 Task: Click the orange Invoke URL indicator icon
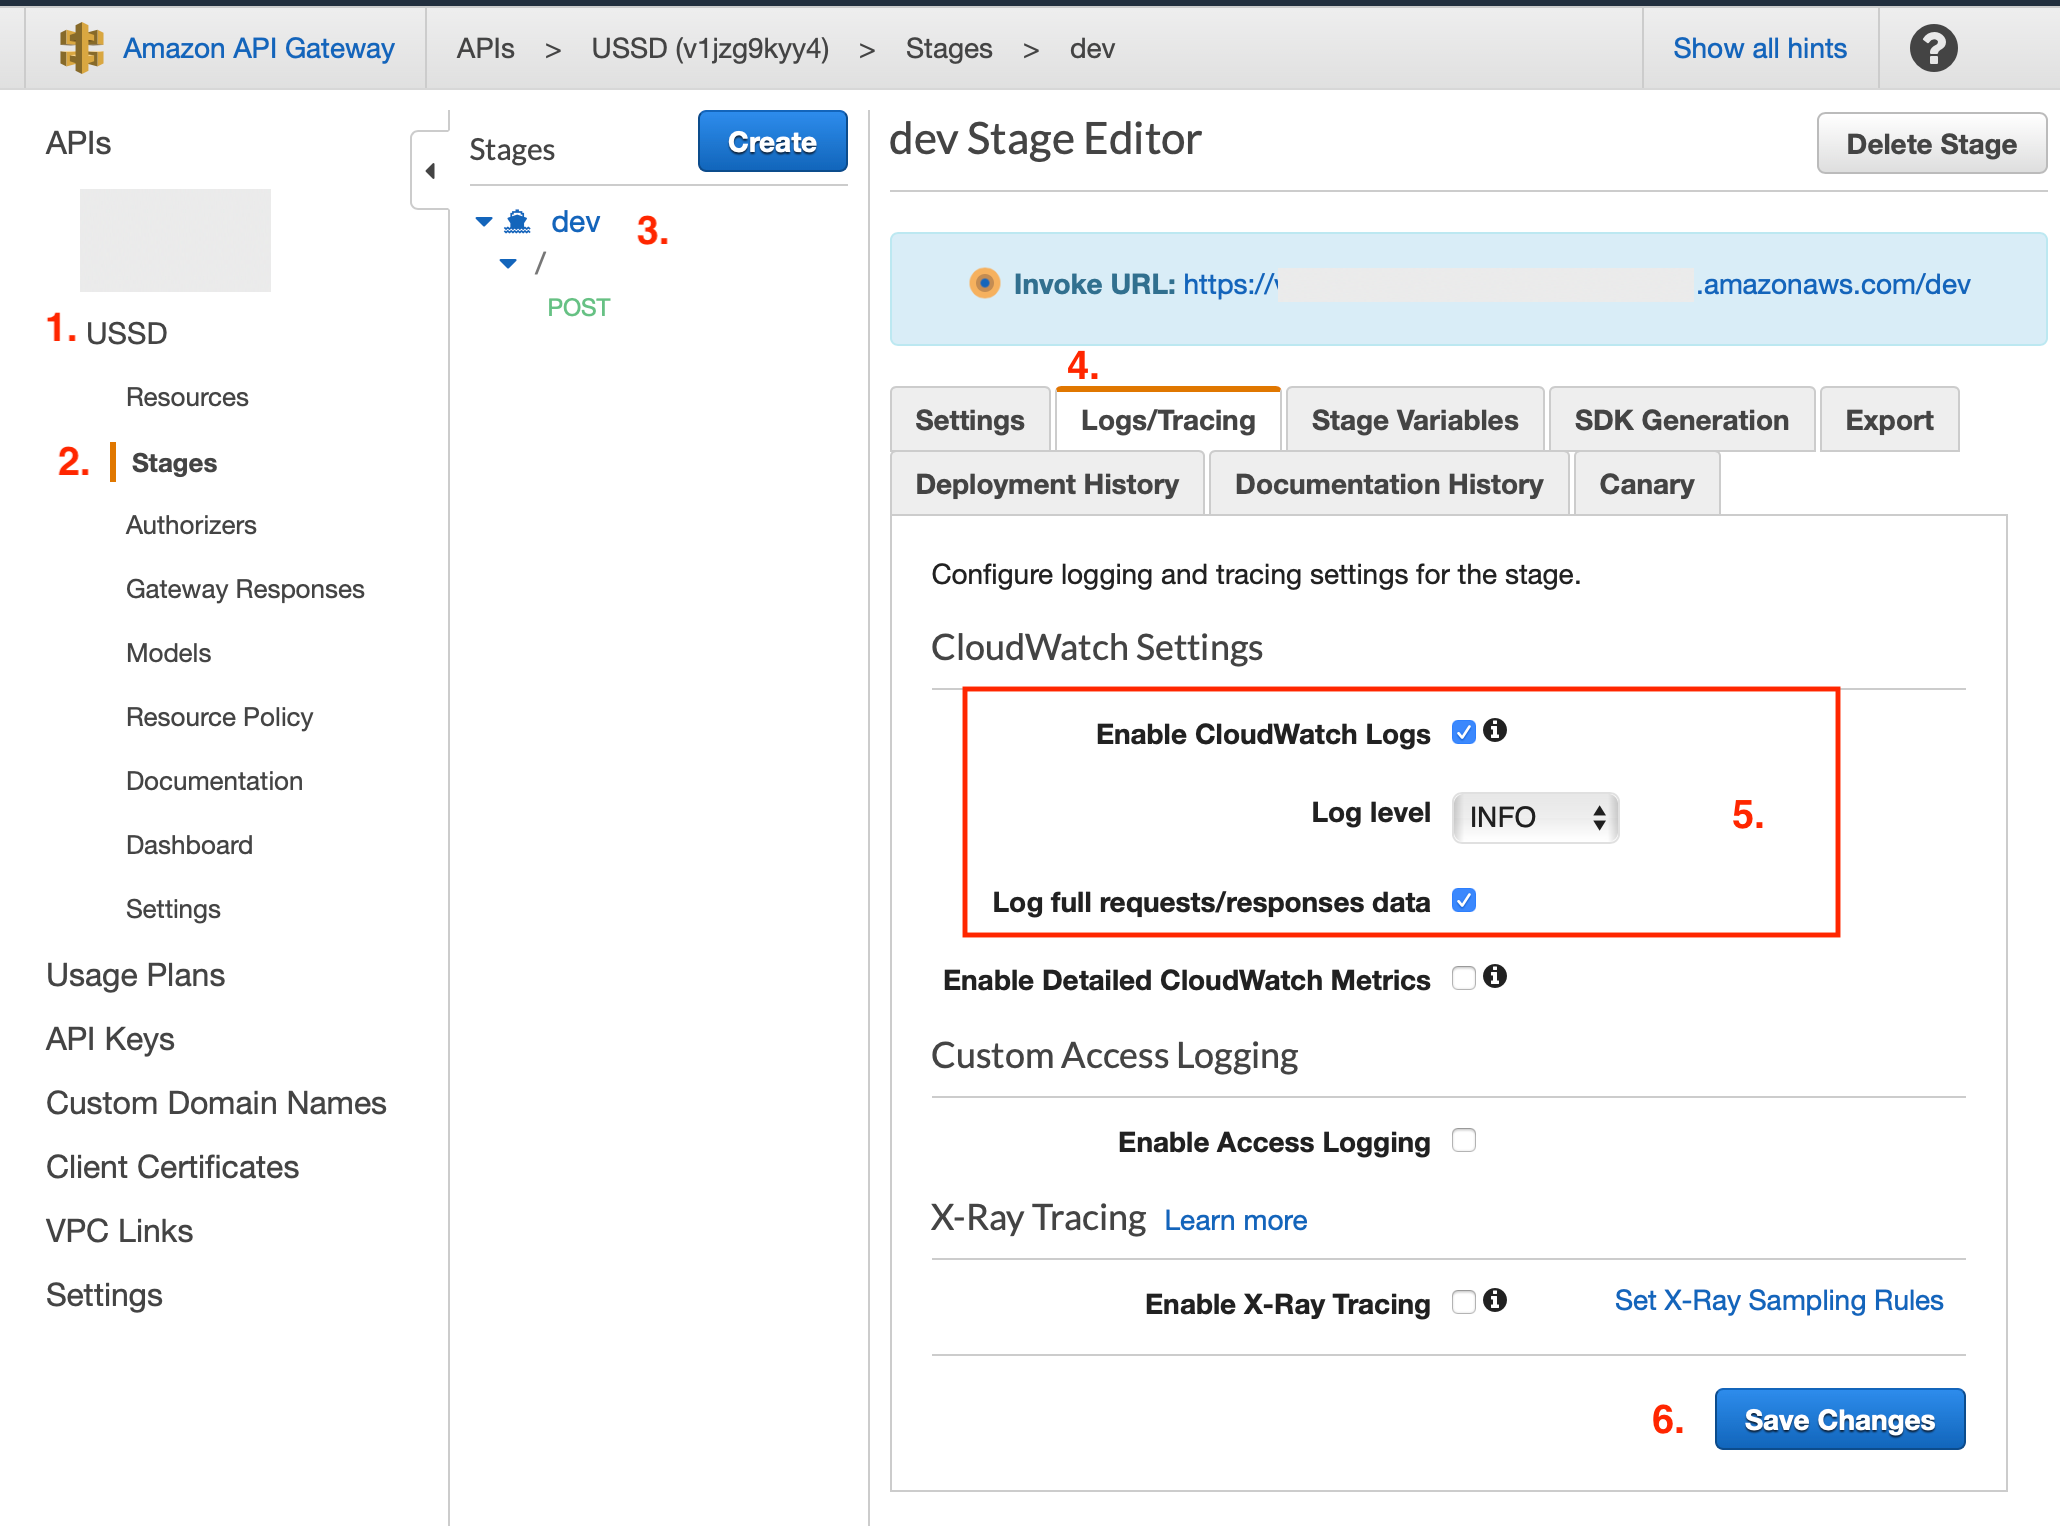(x=984, y=284)
